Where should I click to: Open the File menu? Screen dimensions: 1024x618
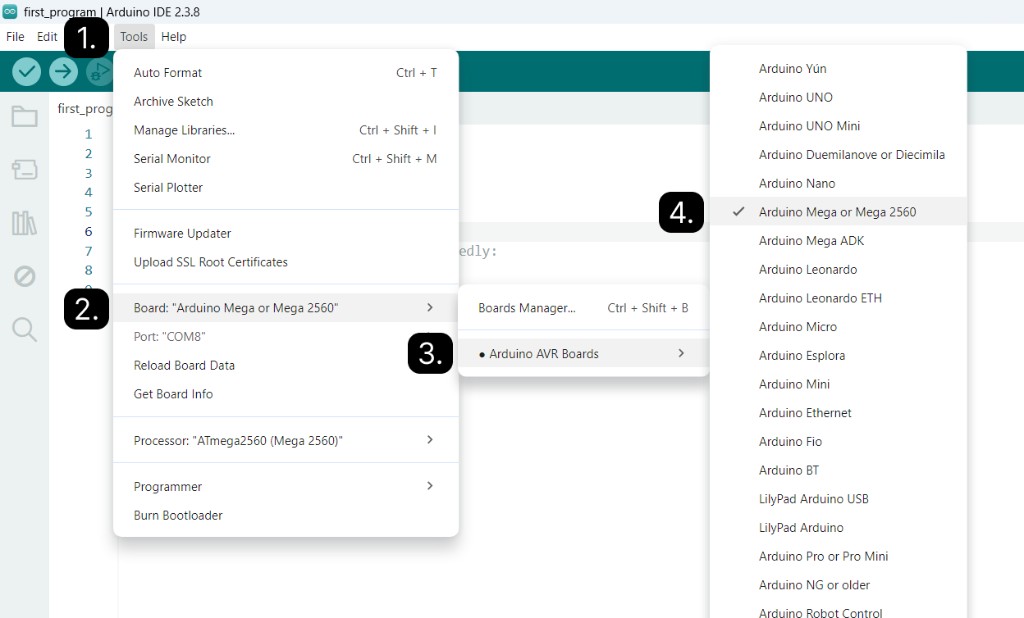(15, 37)
